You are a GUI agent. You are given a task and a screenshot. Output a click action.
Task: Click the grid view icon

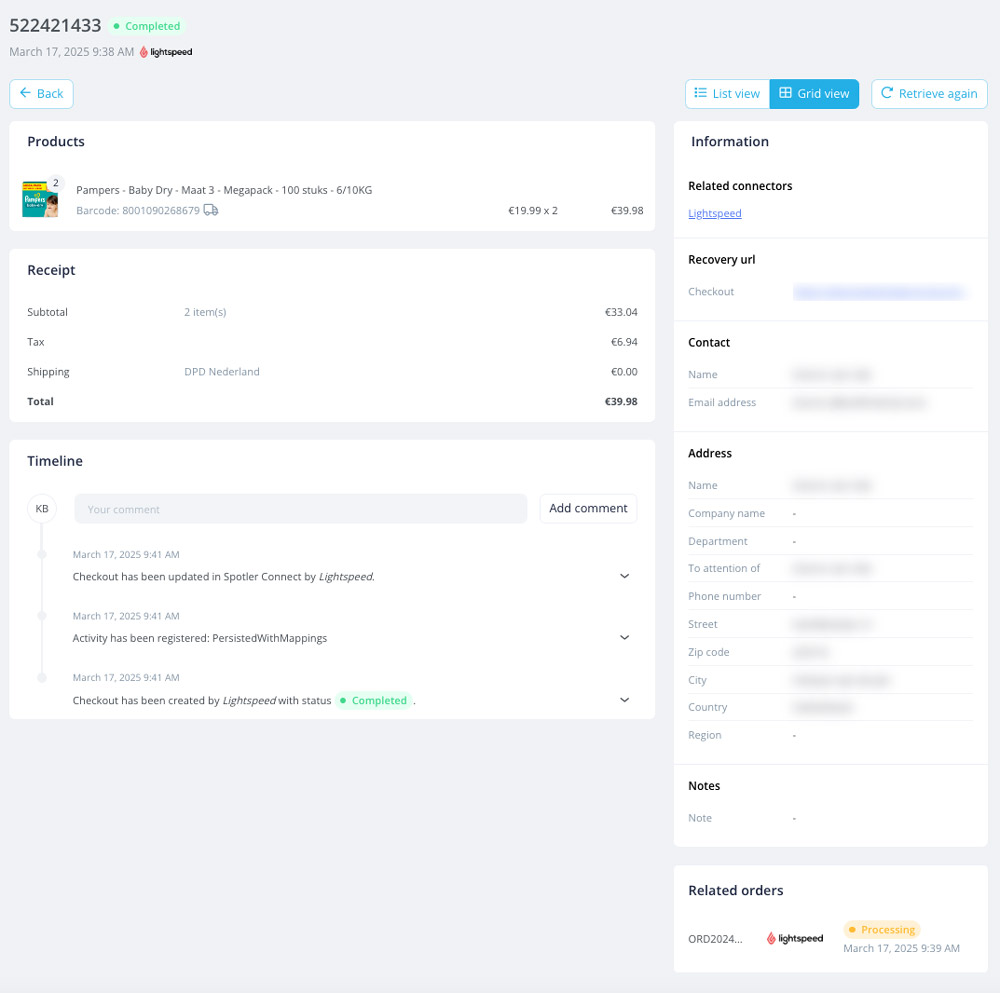[x=785, y=93]
